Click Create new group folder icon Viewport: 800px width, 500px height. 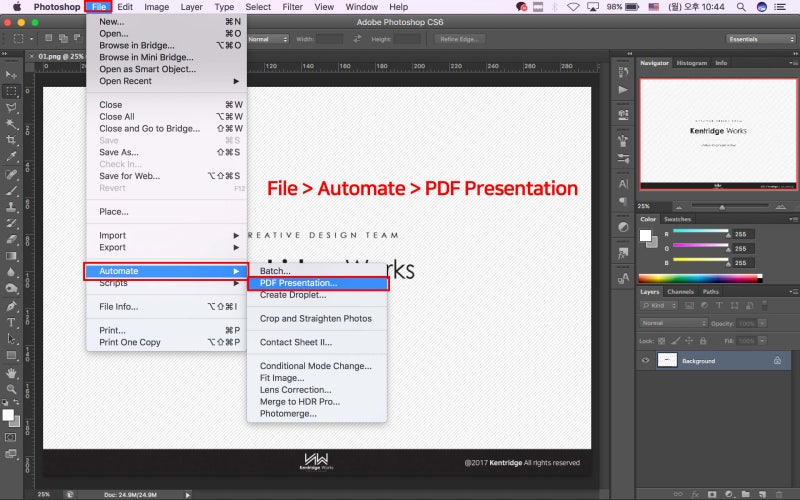pos(745,494)
